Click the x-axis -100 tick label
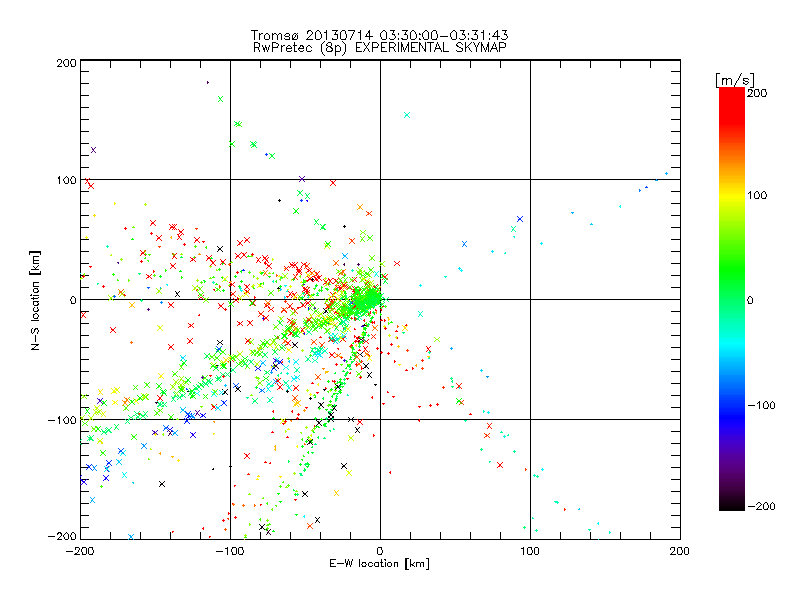This screenshot has width=800, height=600. pyautogui.click(x=230, y=551)
